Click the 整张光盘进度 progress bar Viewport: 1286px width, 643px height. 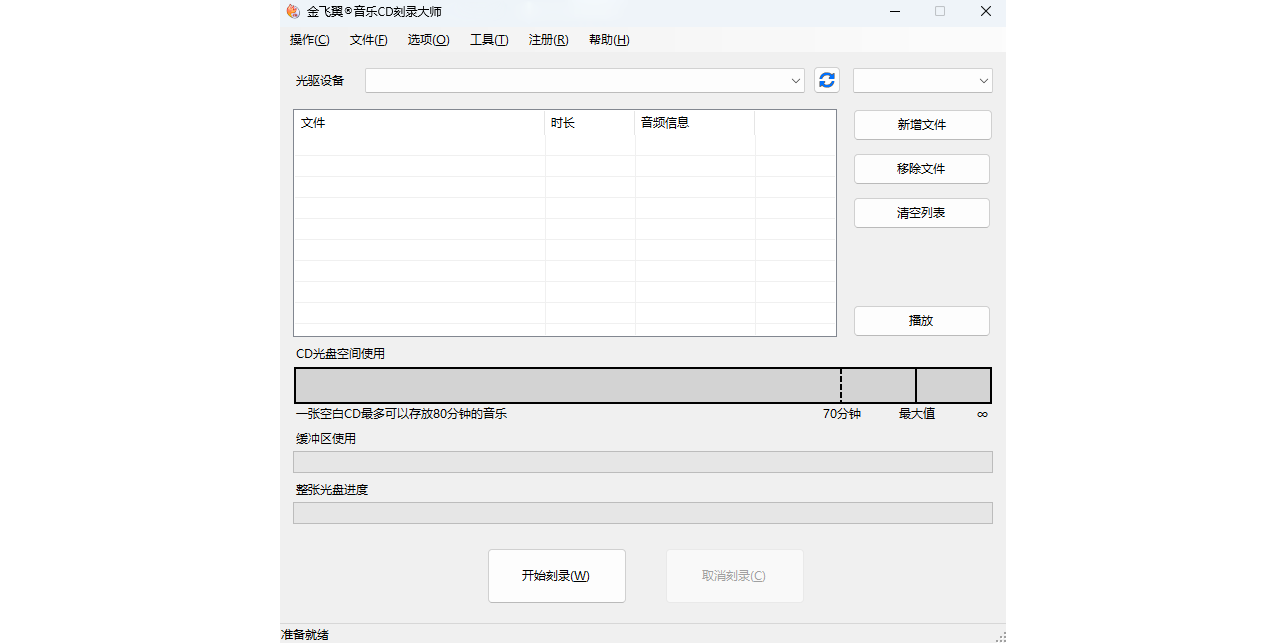pos(643,513)
